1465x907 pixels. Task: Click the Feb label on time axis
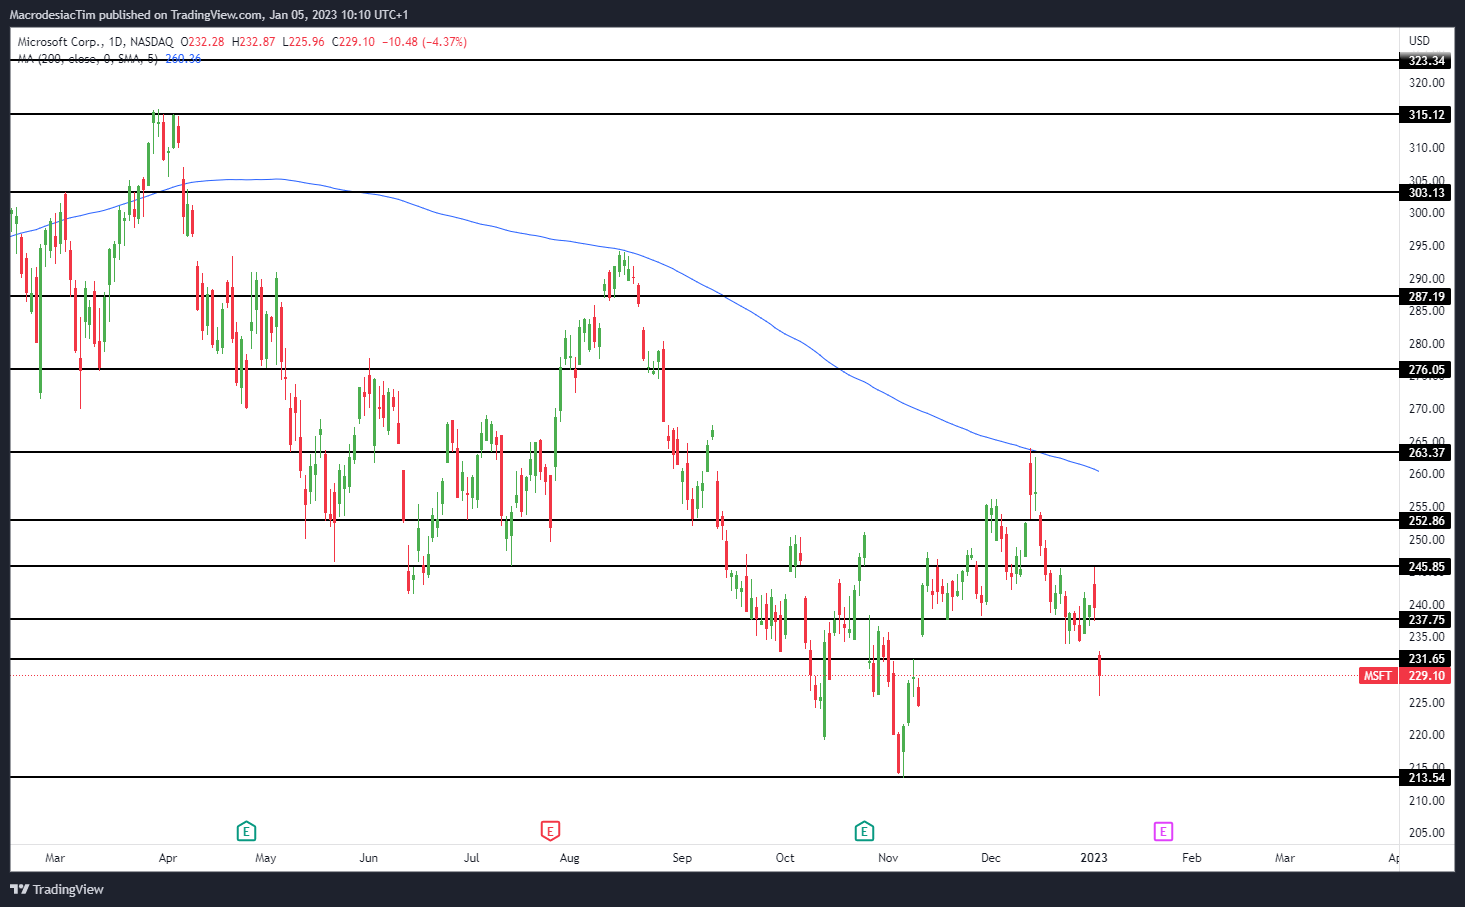pyautogui.click(x=1192, y=858)
